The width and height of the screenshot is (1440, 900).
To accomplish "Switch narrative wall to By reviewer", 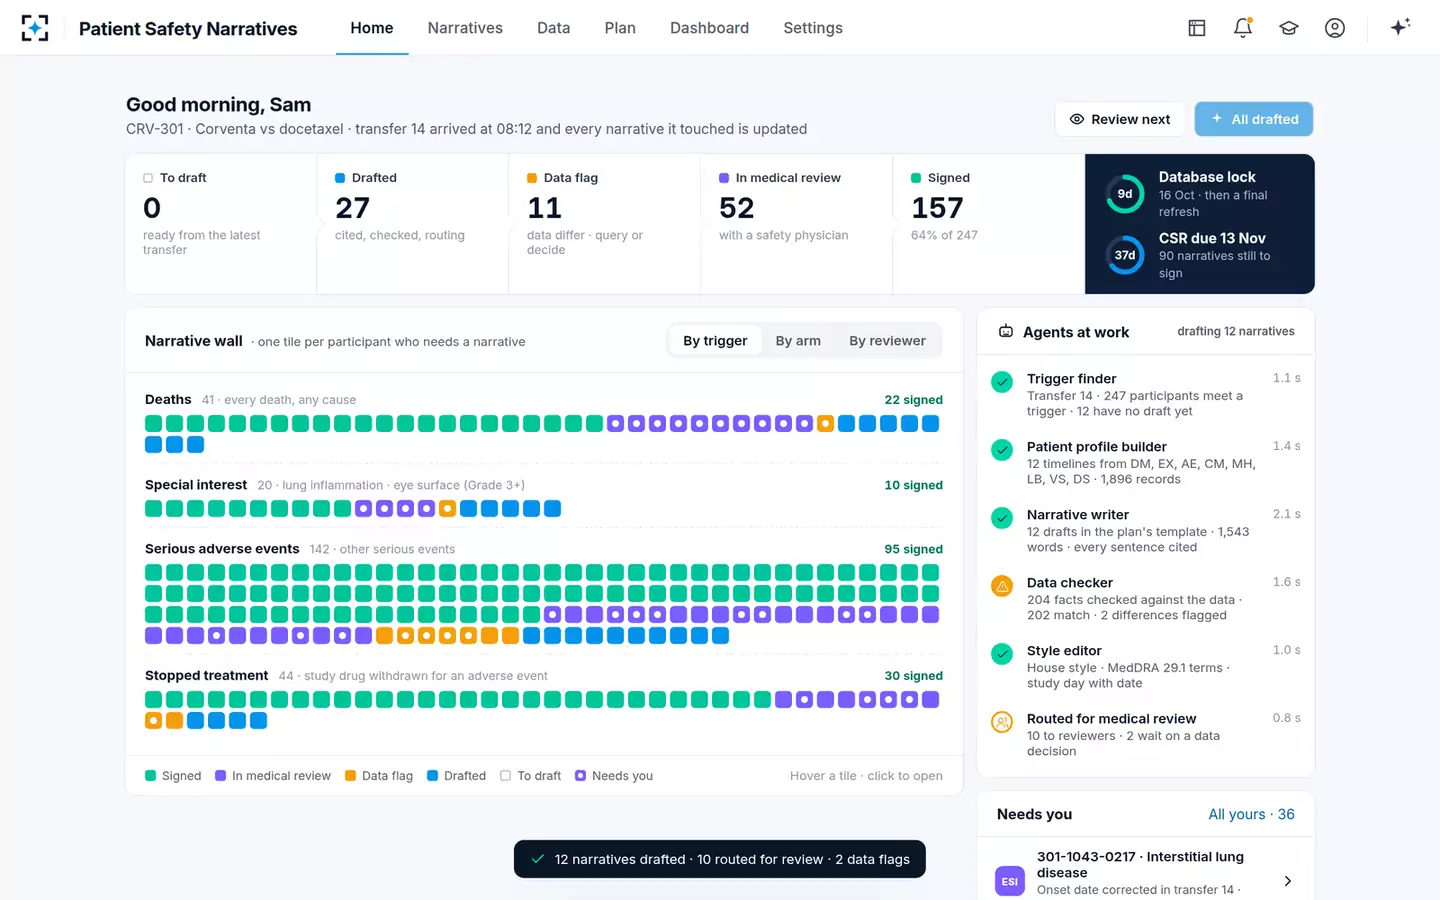I will [887, 341].
